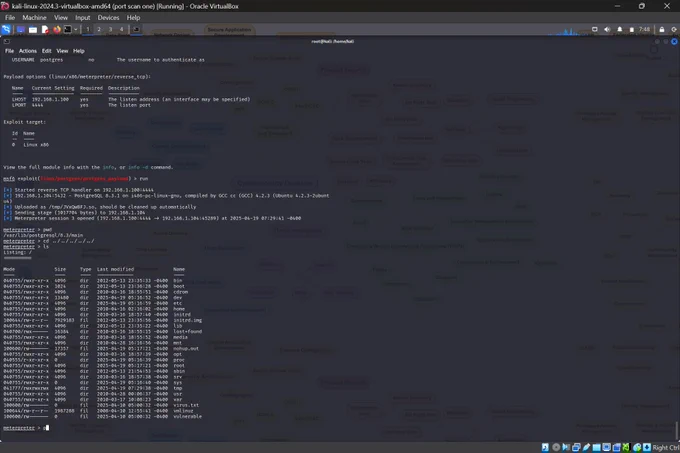Open VirtualBox Input menu
The width and height of the screenshot is (680, 453).
coord(82,18)
